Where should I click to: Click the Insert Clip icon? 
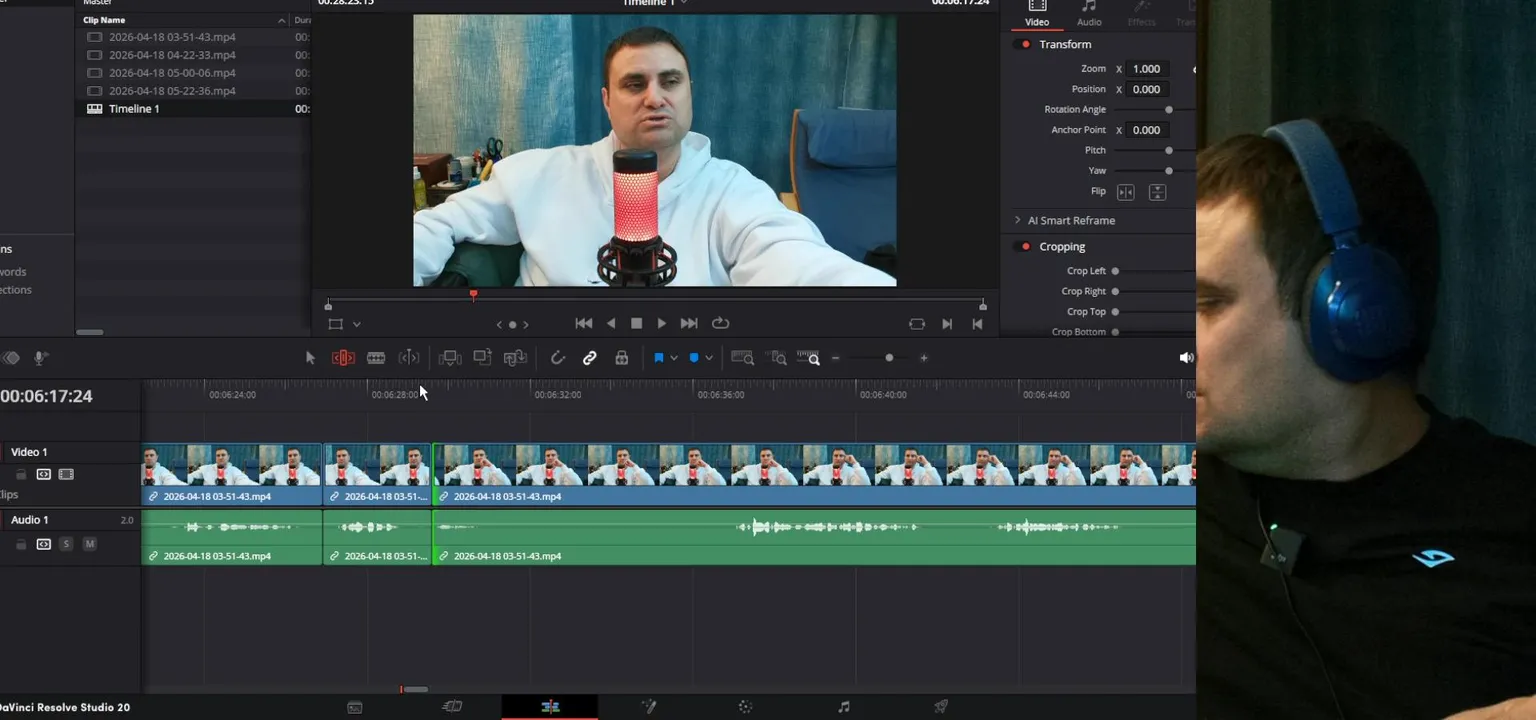pos(450,358)
